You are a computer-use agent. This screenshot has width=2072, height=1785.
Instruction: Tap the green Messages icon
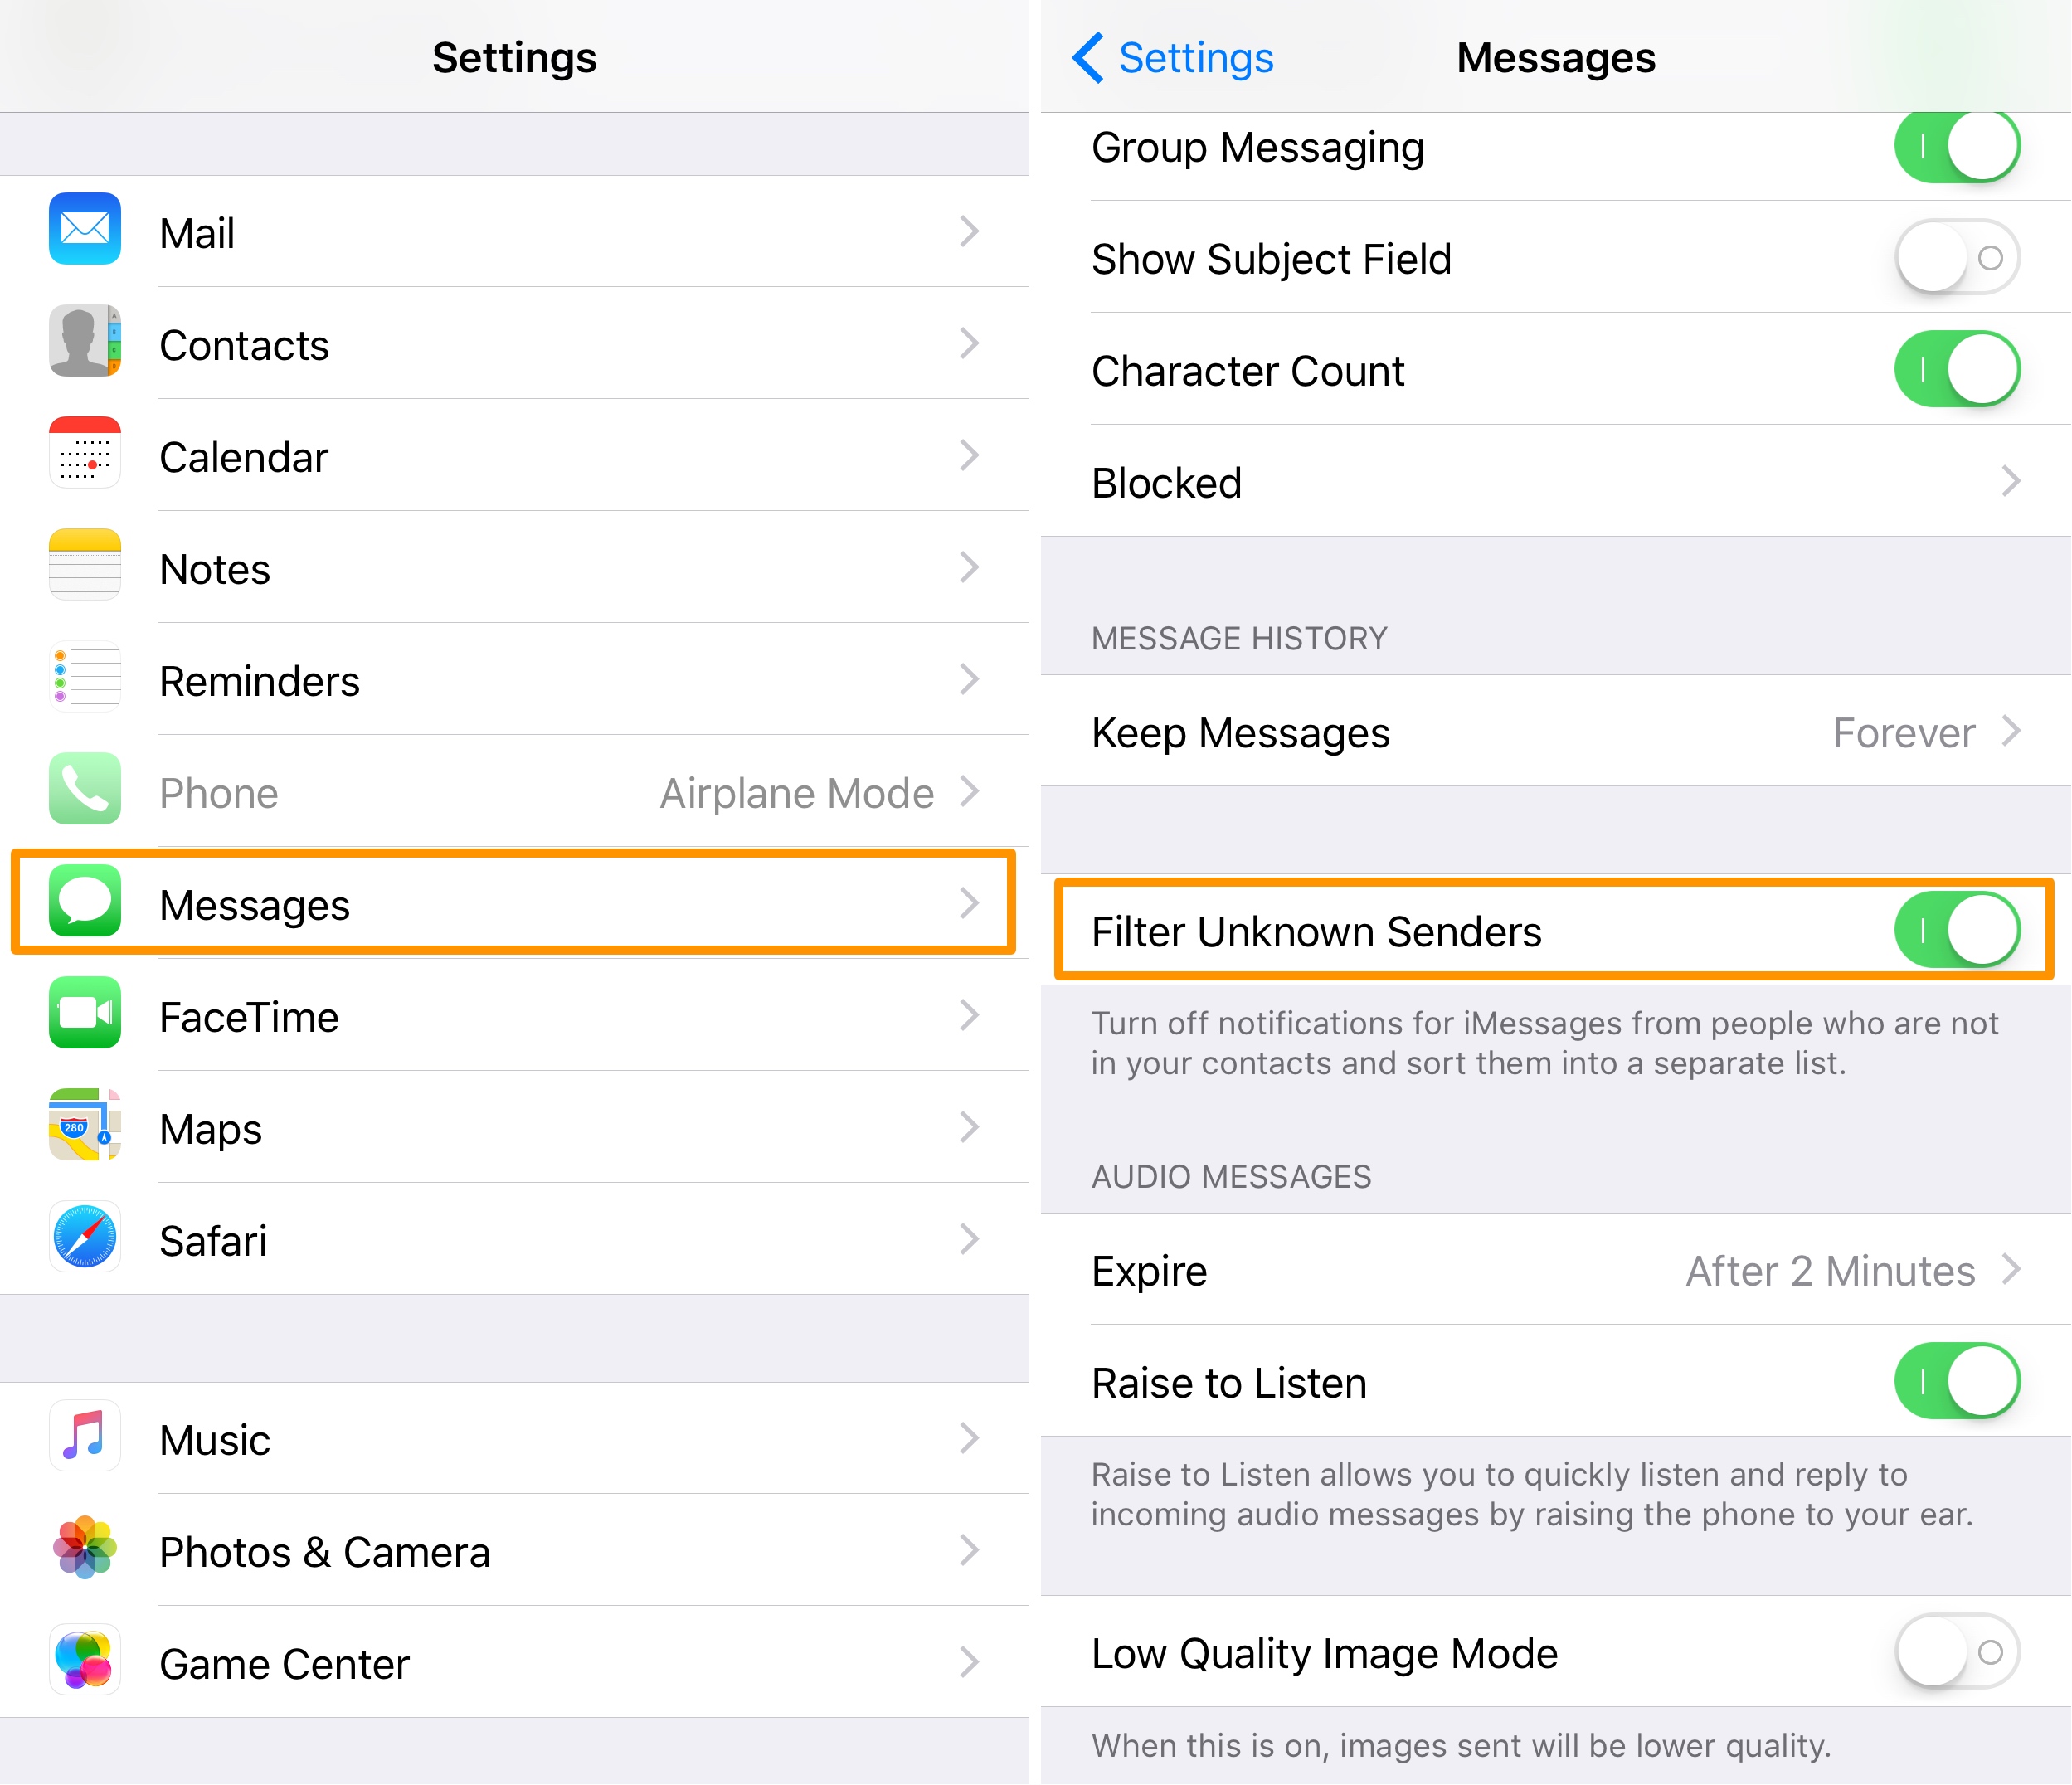coord(85,901)
